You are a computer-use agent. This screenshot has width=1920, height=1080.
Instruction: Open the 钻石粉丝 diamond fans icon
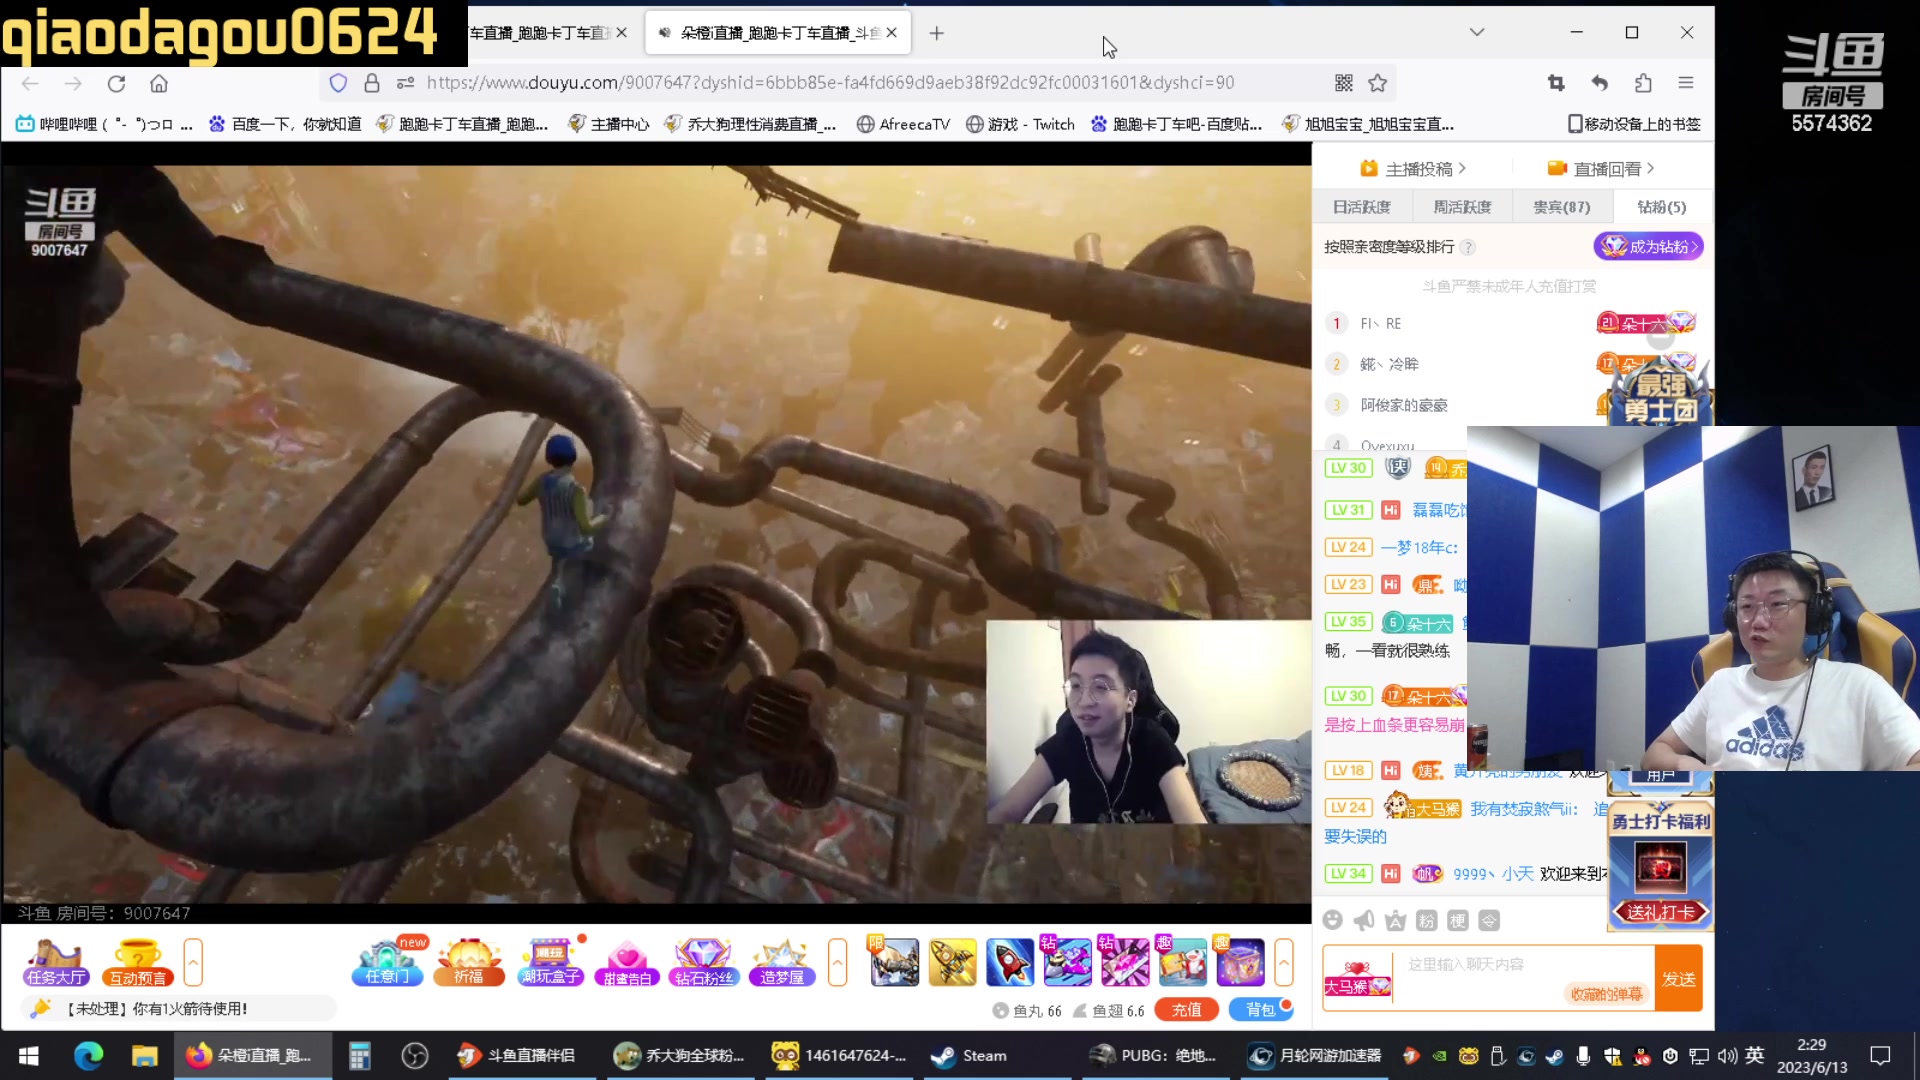[x=703, y=963]
